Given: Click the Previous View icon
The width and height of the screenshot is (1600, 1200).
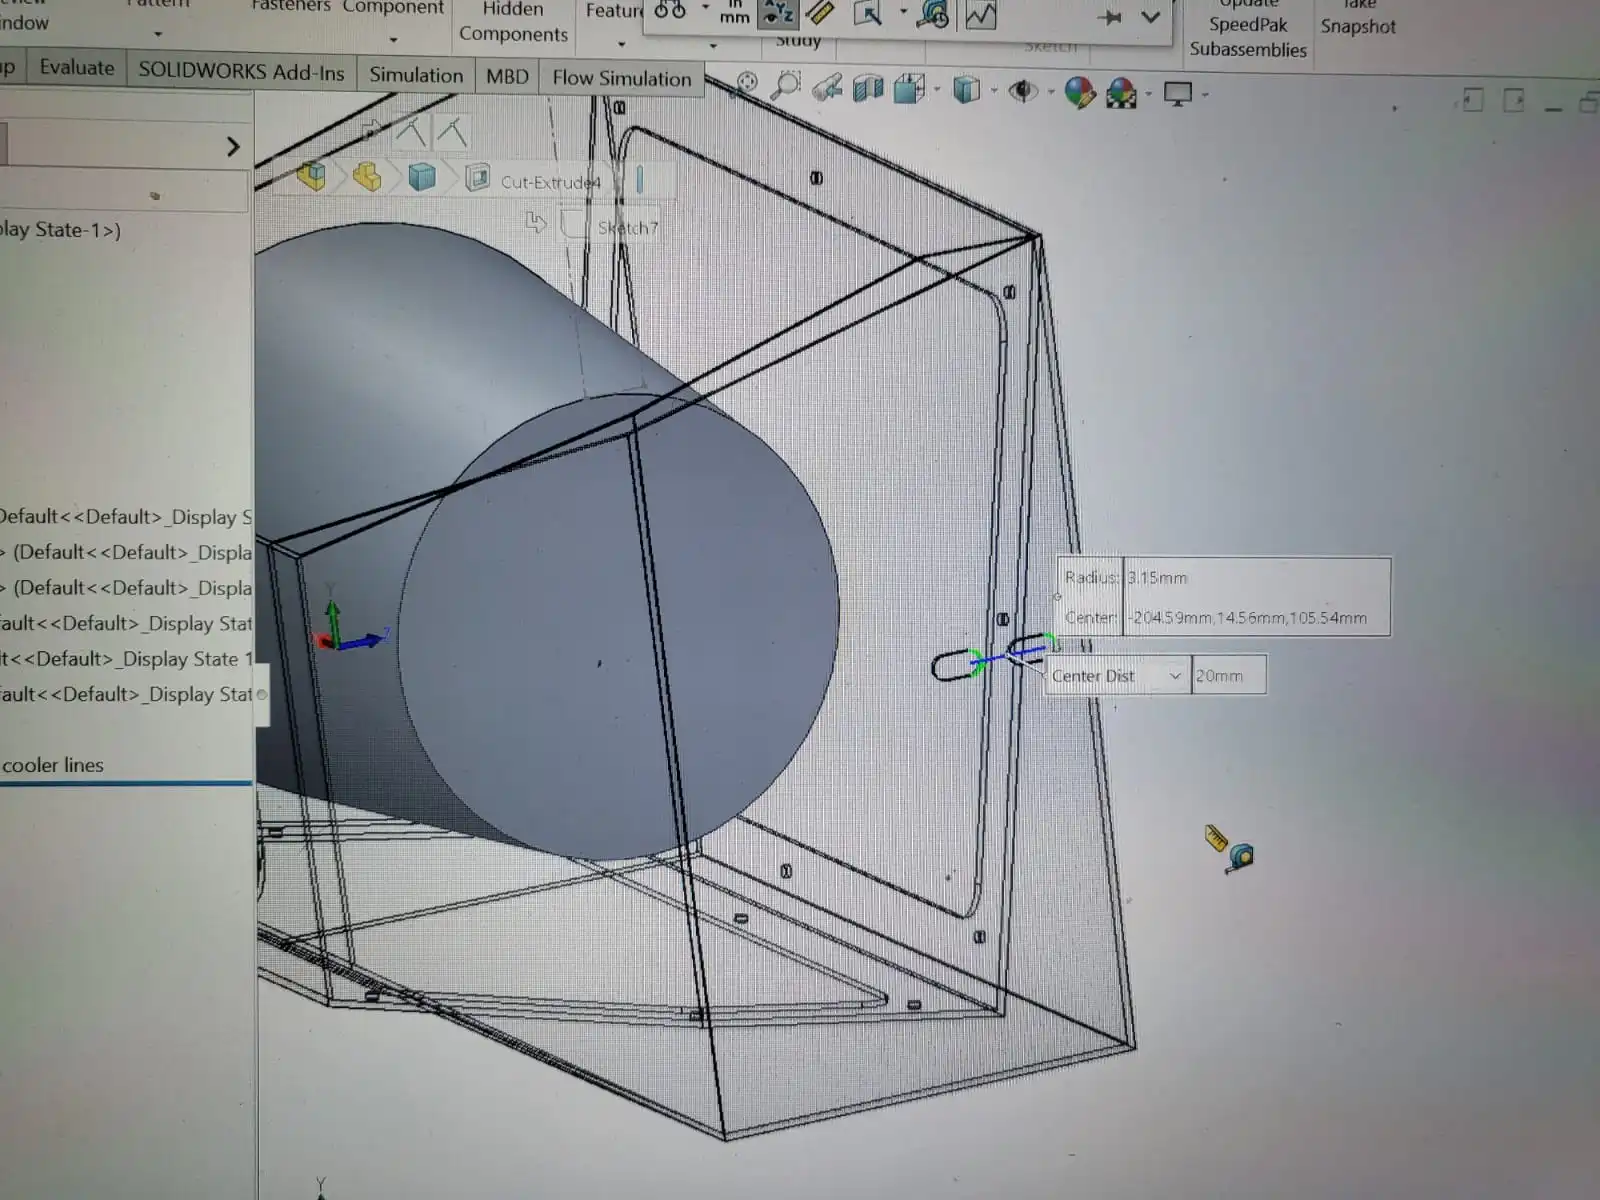Looking at the screenshot, I should [x=827, y=88].
